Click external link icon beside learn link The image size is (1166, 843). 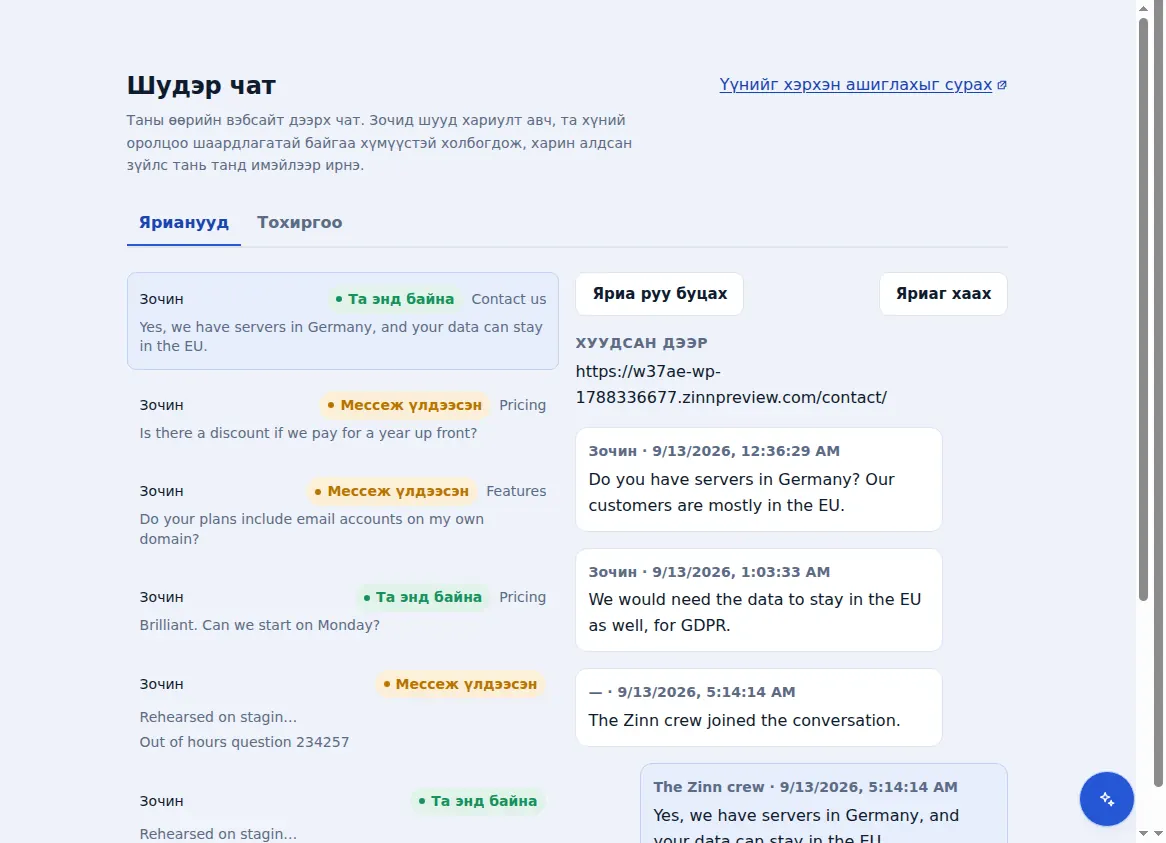tap(1002, 85)
